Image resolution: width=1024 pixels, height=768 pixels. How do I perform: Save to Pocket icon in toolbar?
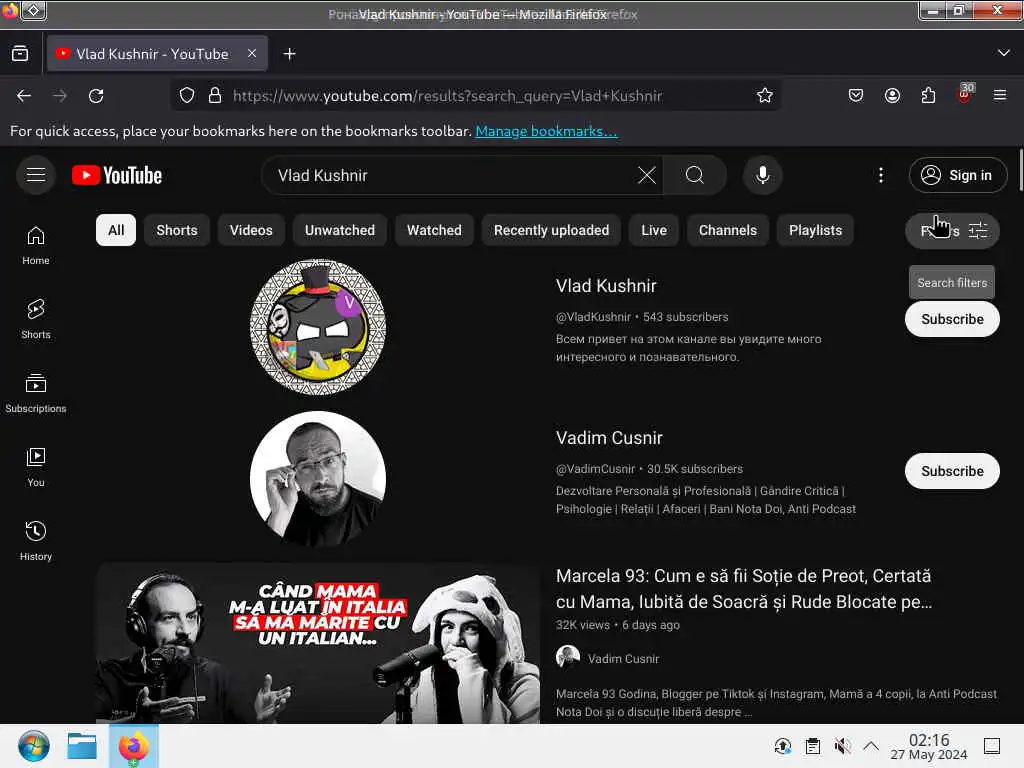tap(856, 96)
